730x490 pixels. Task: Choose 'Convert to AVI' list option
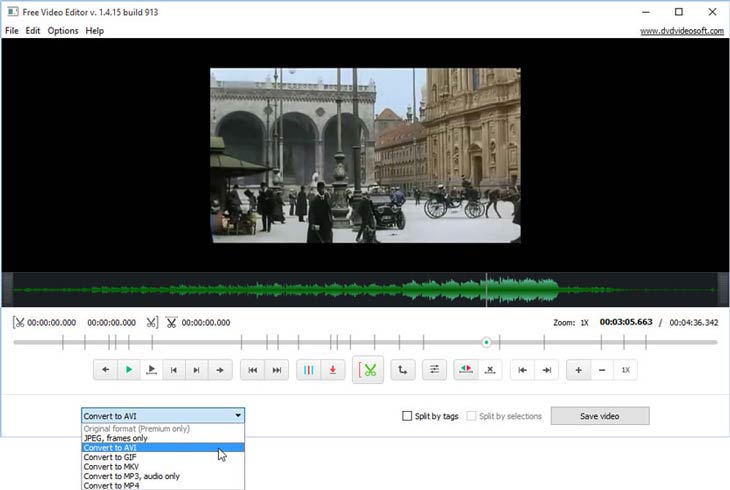point(163,448)
